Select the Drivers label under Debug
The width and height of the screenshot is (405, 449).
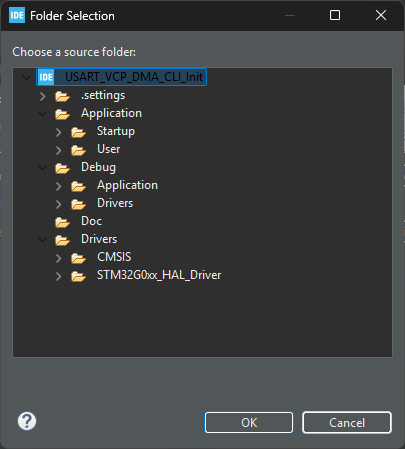pyautogui.click(x=115, y=203)
